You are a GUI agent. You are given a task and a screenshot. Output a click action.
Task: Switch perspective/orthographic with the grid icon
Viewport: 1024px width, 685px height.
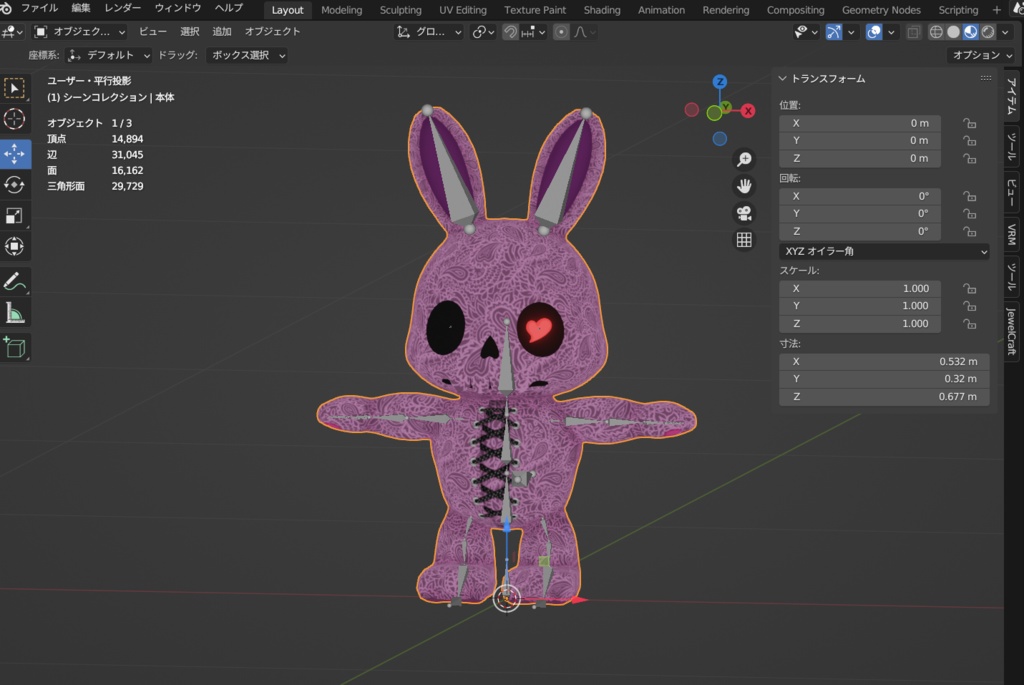point(744,240)
